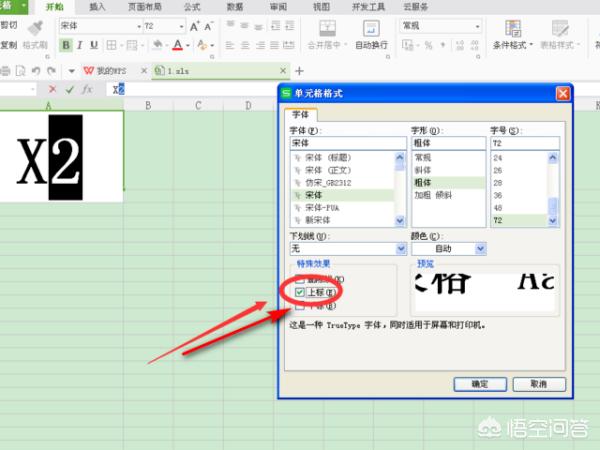
Task: Toggle the Bold formatting button
Action: click(66, 45)
